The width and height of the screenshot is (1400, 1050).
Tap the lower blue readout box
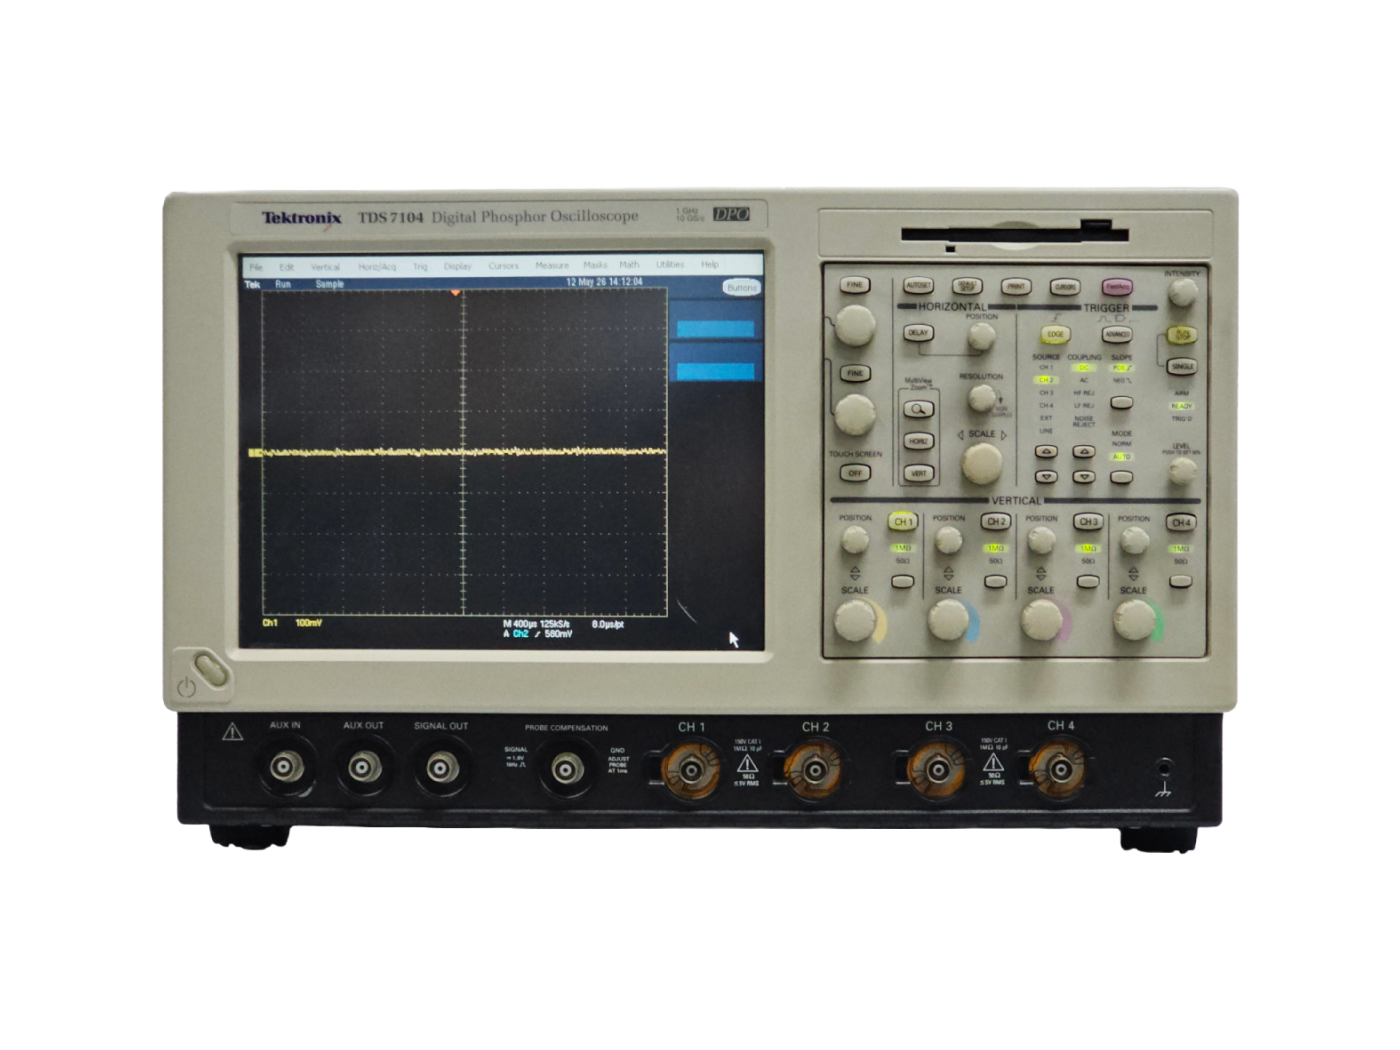pos(716,372)
